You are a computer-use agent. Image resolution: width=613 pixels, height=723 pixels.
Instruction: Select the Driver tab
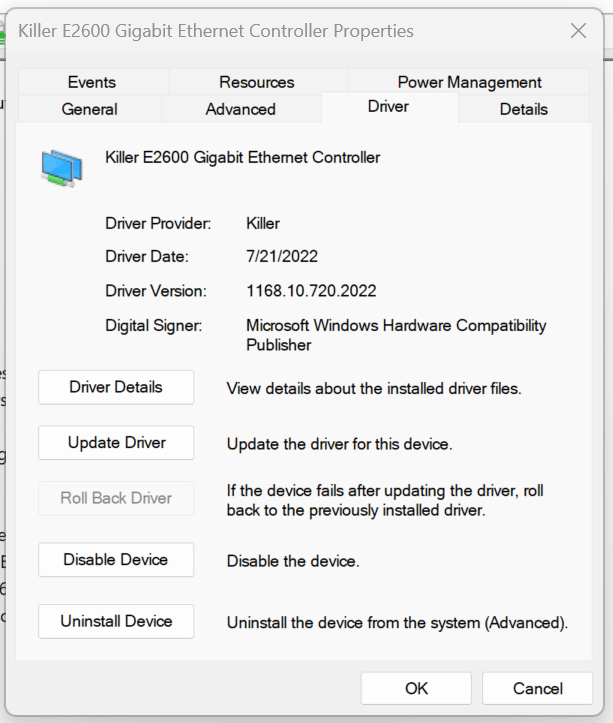click(388, 107)
